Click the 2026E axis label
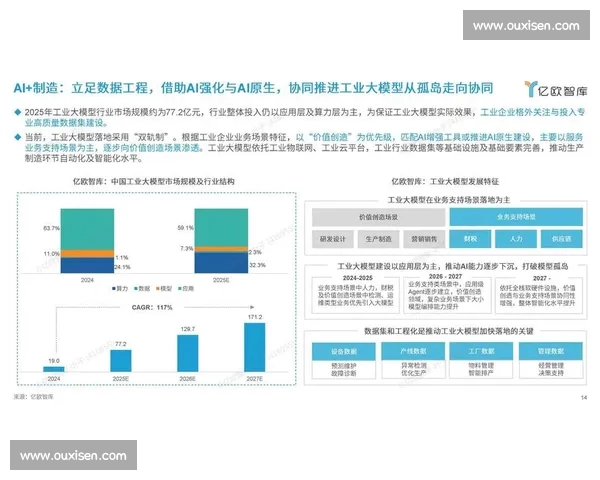The width and height of the screenshot is (600, 480). (188, 379)
